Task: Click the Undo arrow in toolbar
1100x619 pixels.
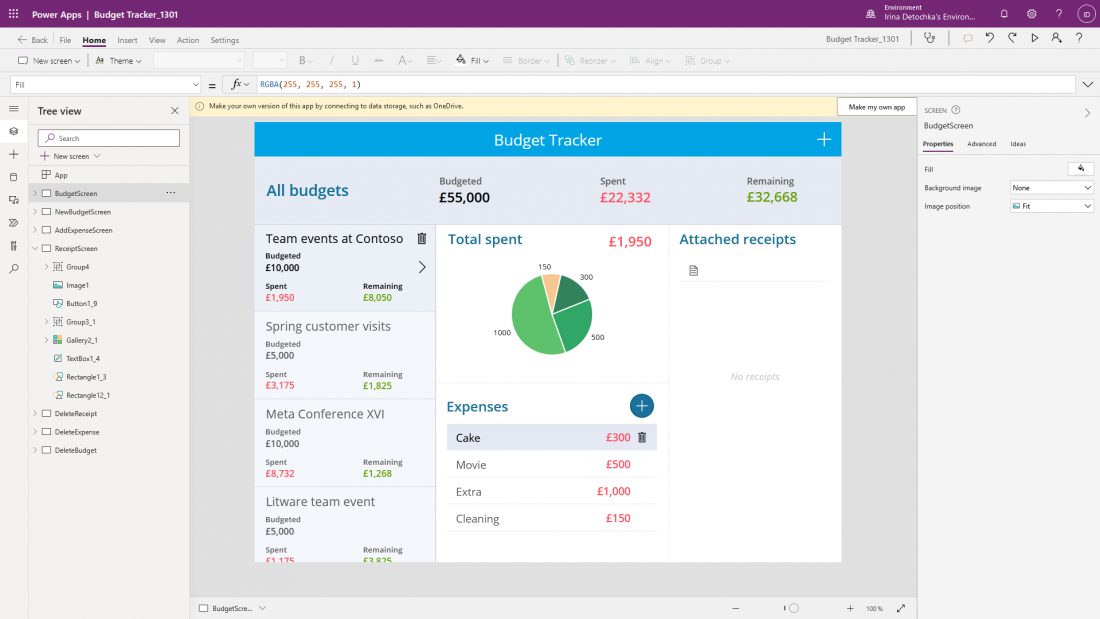Action: (x=989, y=39)
